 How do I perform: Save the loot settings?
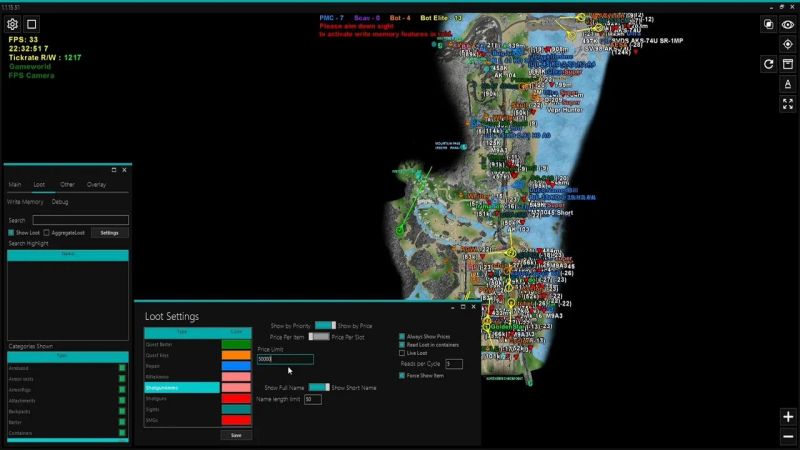pos(236,435)
